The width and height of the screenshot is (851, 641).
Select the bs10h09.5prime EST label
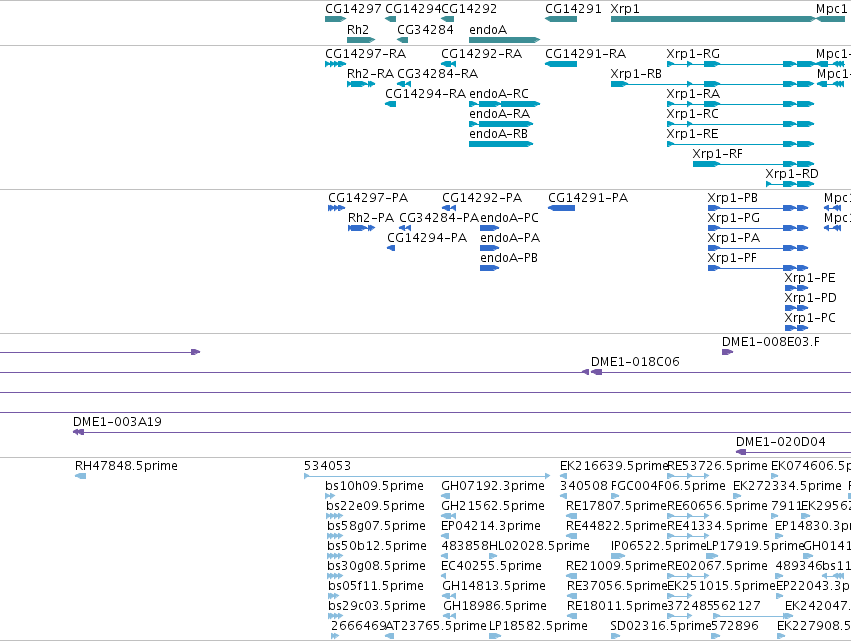[x=374, y=486]
